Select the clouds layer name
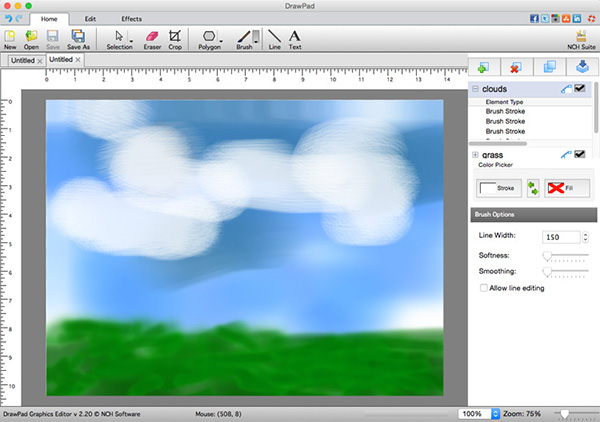The height and width of the screenshot is (422, 600). click(494, 89)
